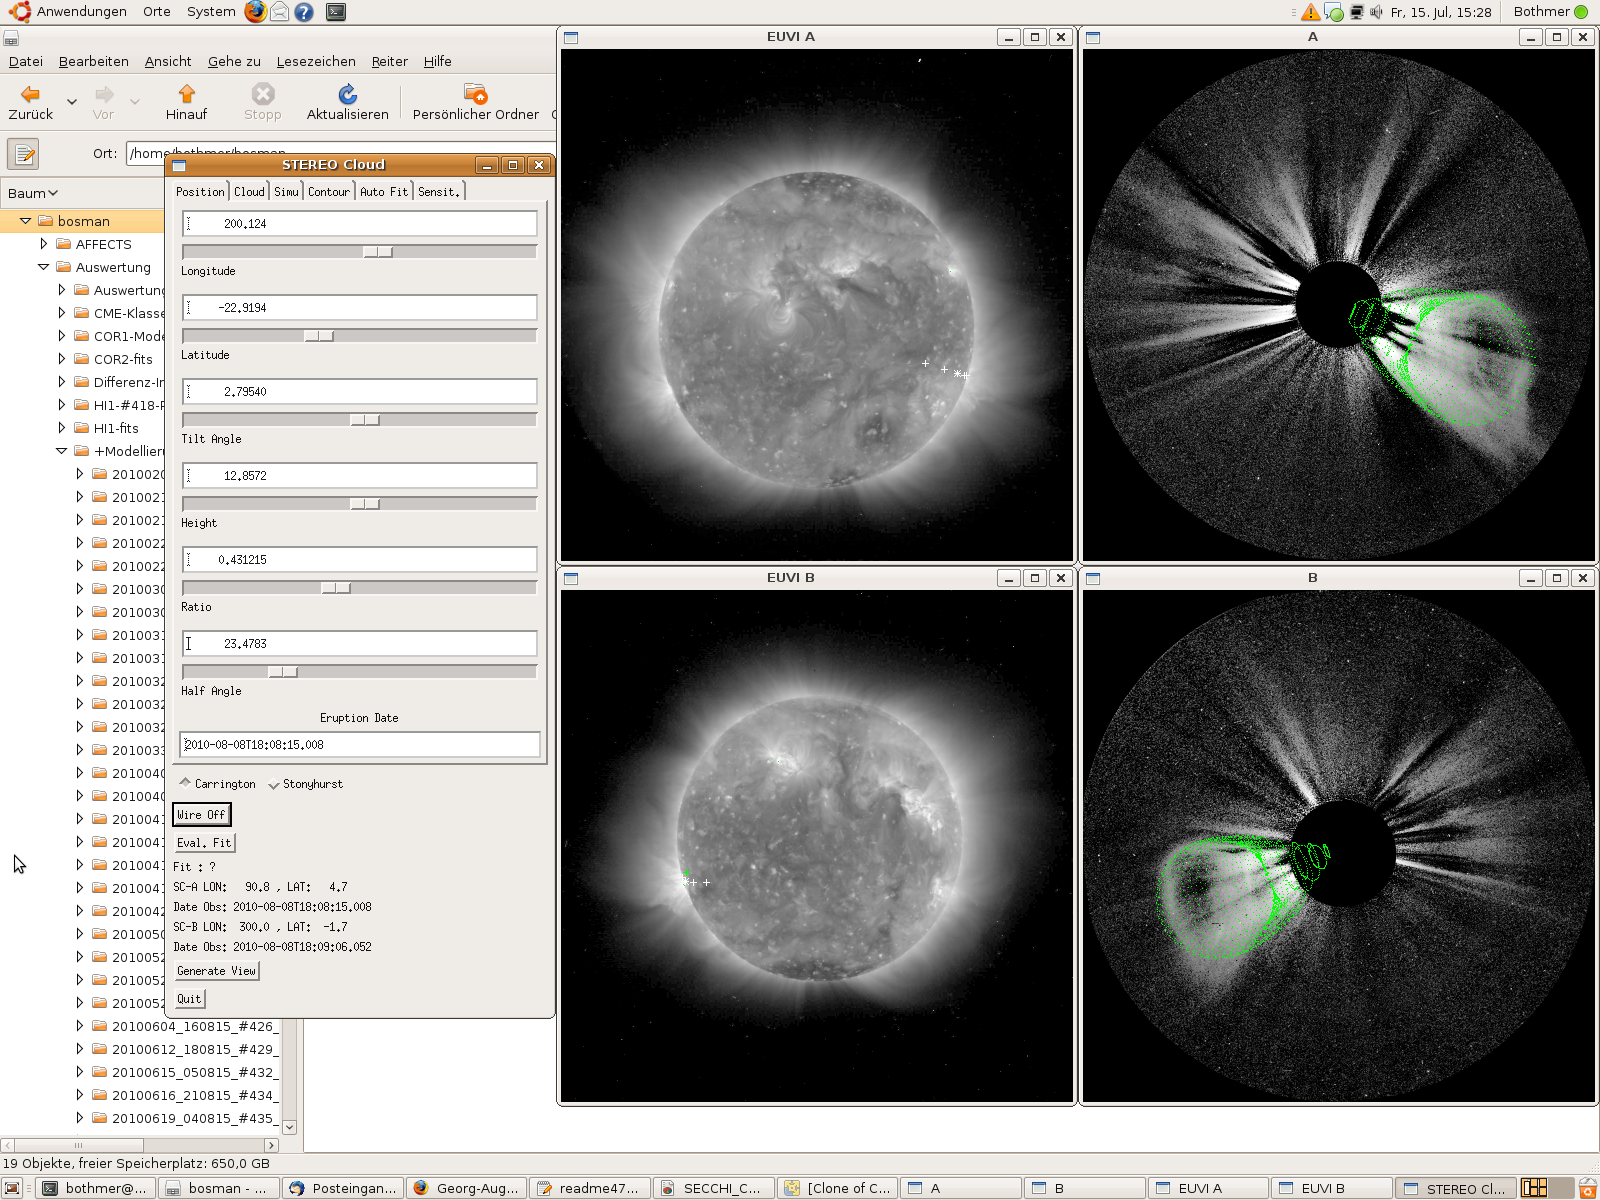The width and height of the screenshot is (1600, 1200).
Task: Open the Lesezeichen menu
Action: tap(316, 61)
